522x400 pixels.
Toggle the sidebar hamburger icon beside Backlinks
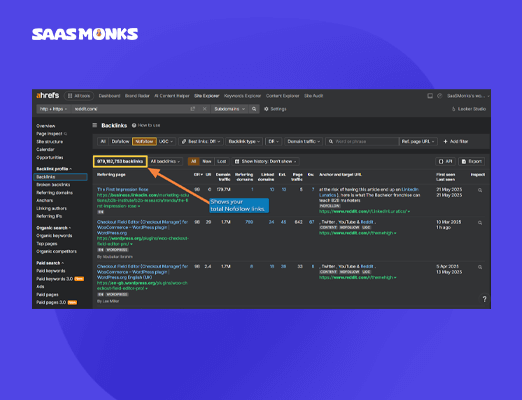(95, 125)
